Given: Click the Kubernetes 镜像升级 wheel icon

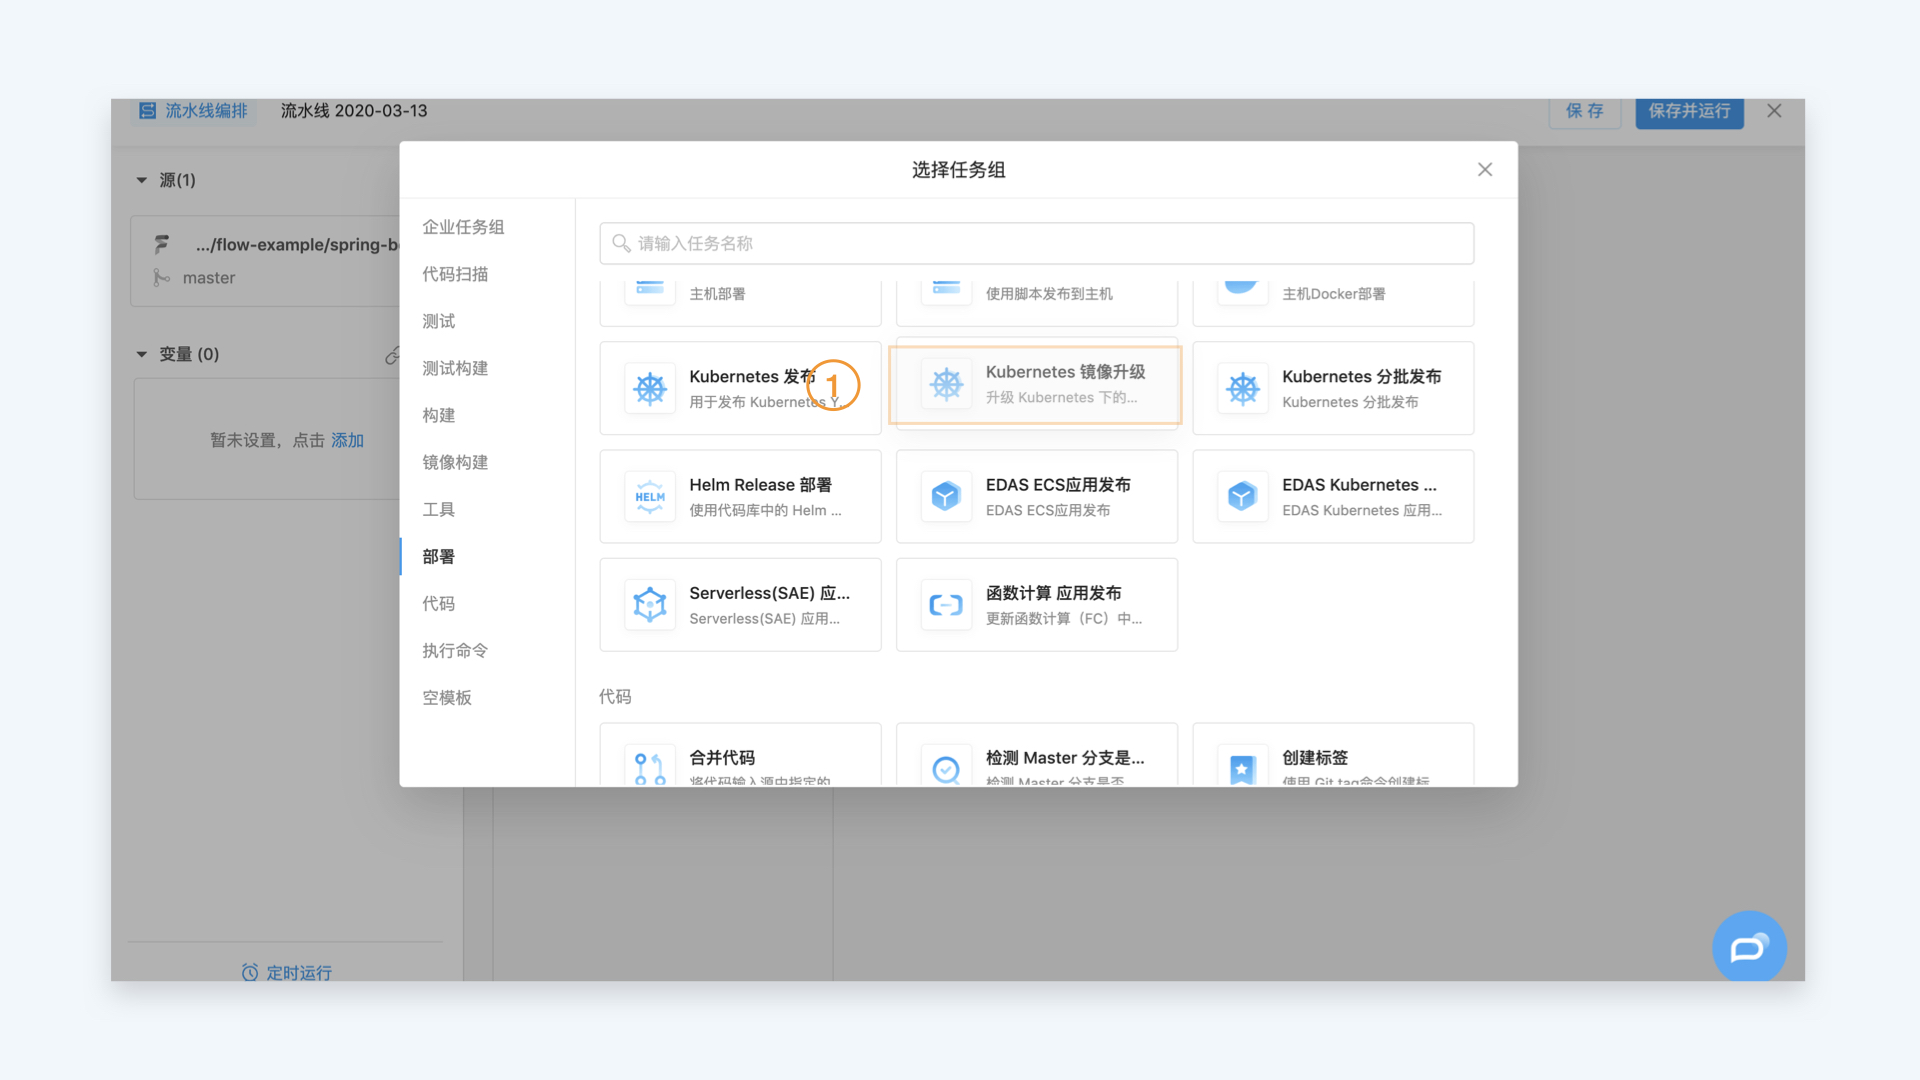Looking at the screenshot, I should click(x=946, y=383).
